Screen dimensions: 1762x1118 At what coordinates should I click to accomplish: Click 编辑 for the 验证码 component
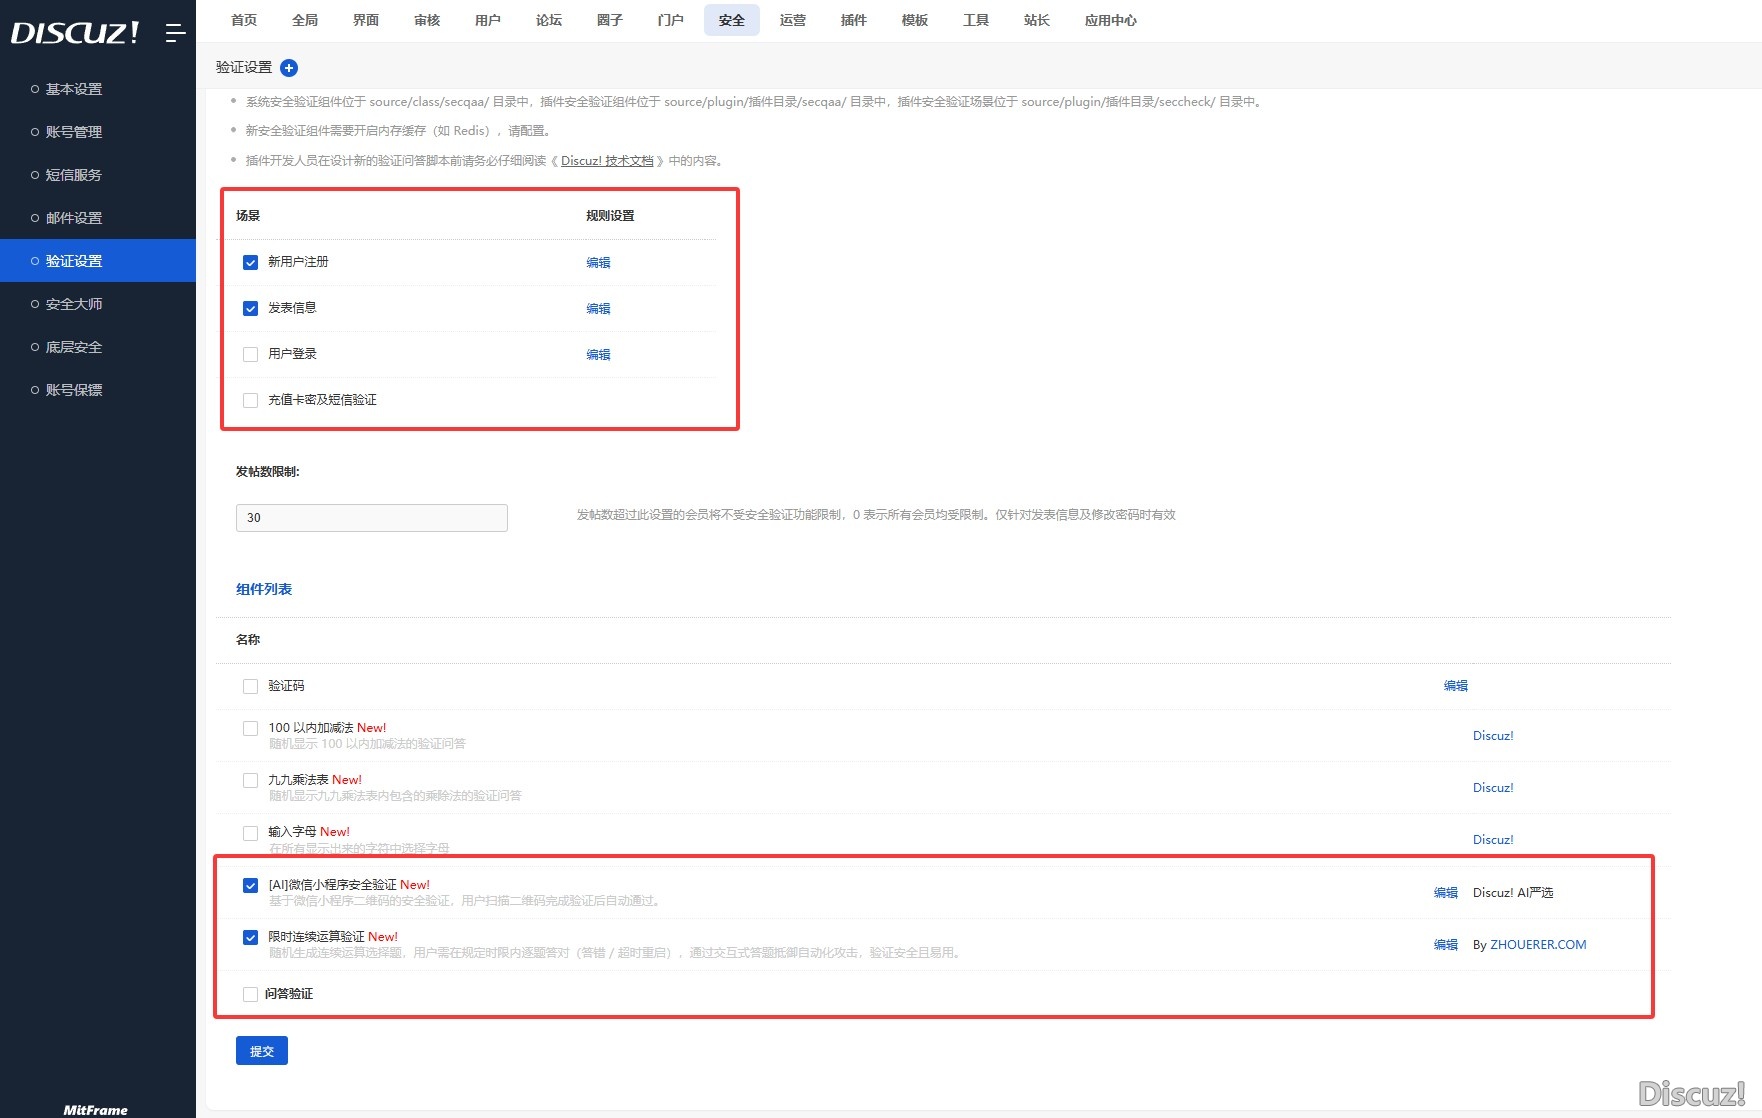pyautogui.click(x=1455, y=686)
